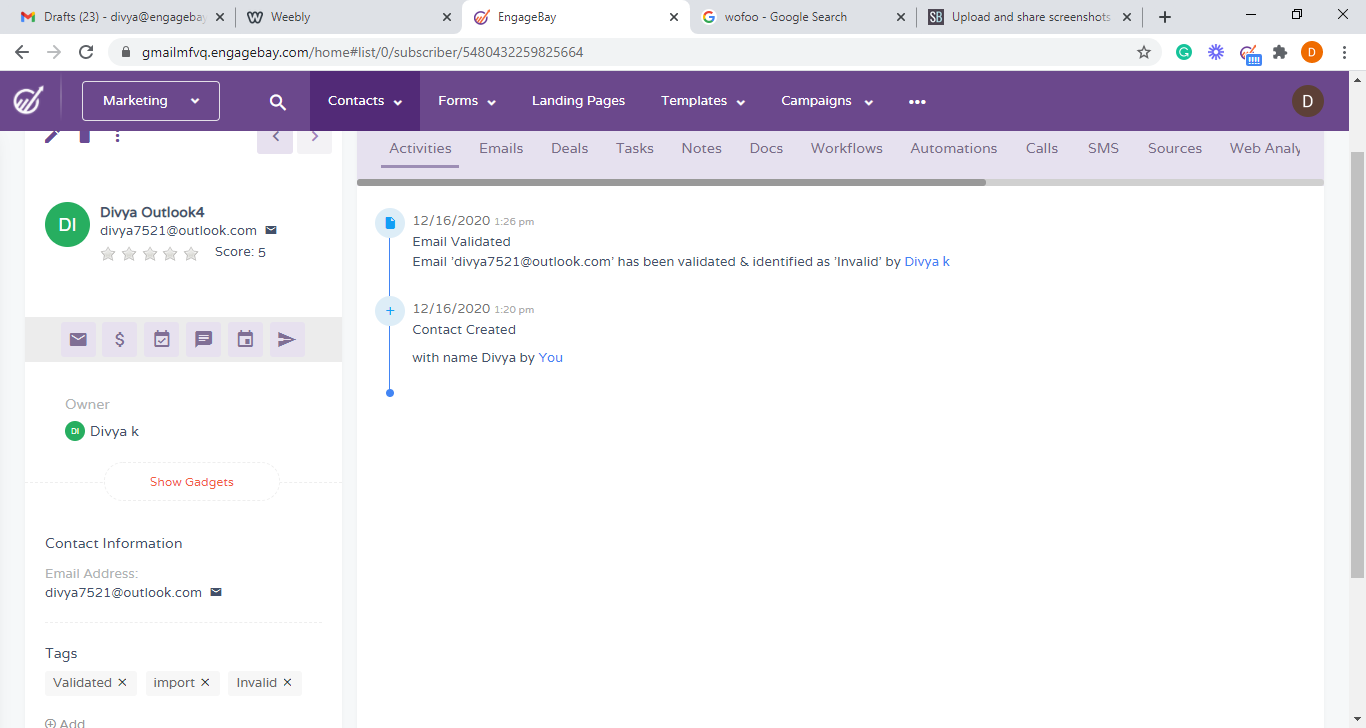Expand the Forms menu
Image resolution: width=1366 pixels, height=728 pixels.
(467, 101)
